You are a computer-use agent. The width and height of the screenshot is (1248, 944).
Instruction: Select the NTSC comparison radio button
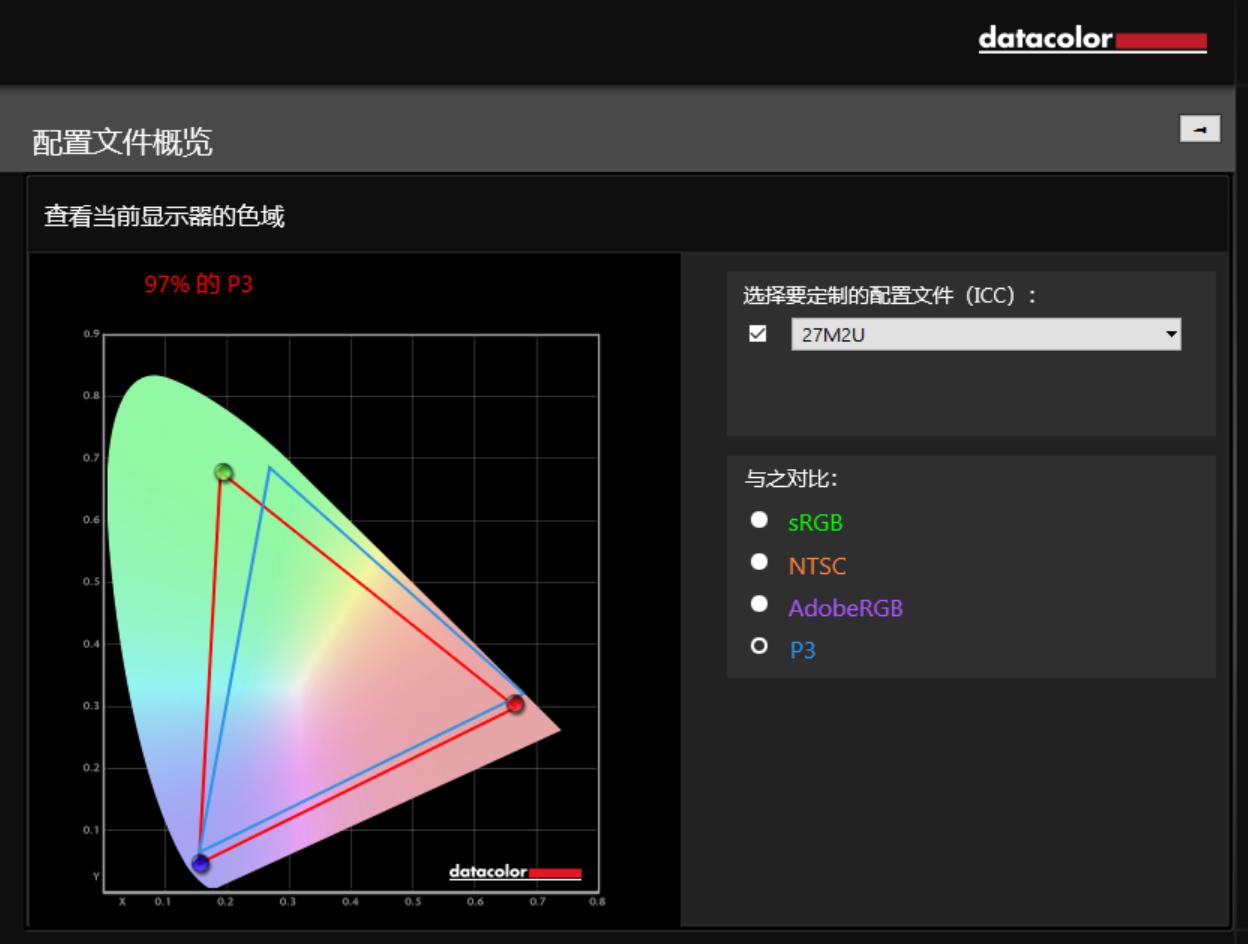(759, 562)
